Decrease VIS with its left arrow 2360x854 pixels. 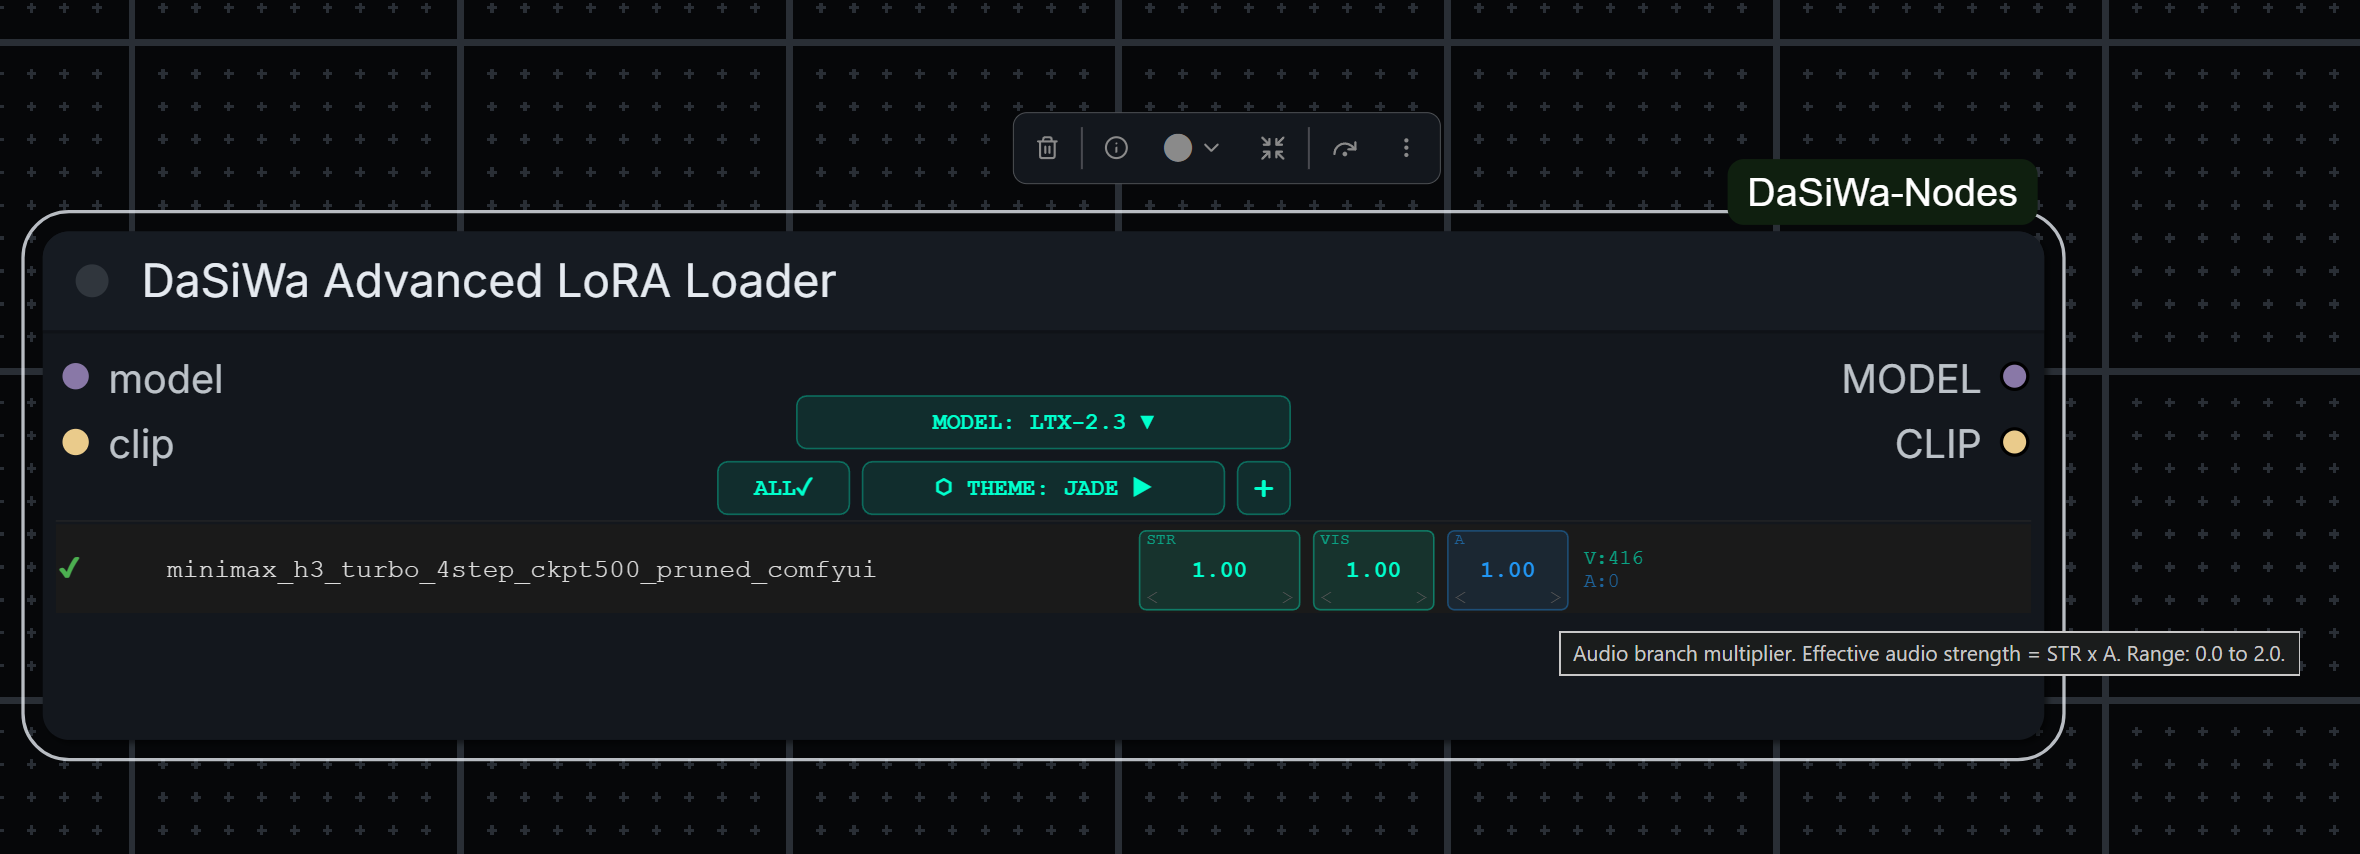[x=1327, y=598]
